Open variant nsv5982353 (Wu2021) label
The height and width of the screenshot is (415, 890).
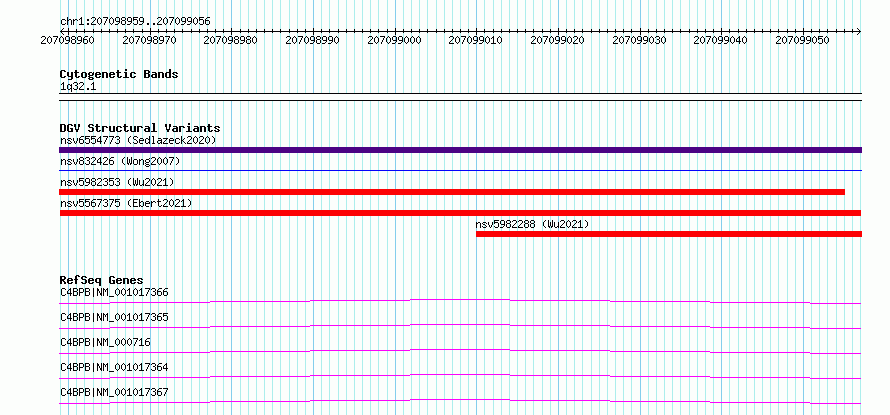coord(117,182)
